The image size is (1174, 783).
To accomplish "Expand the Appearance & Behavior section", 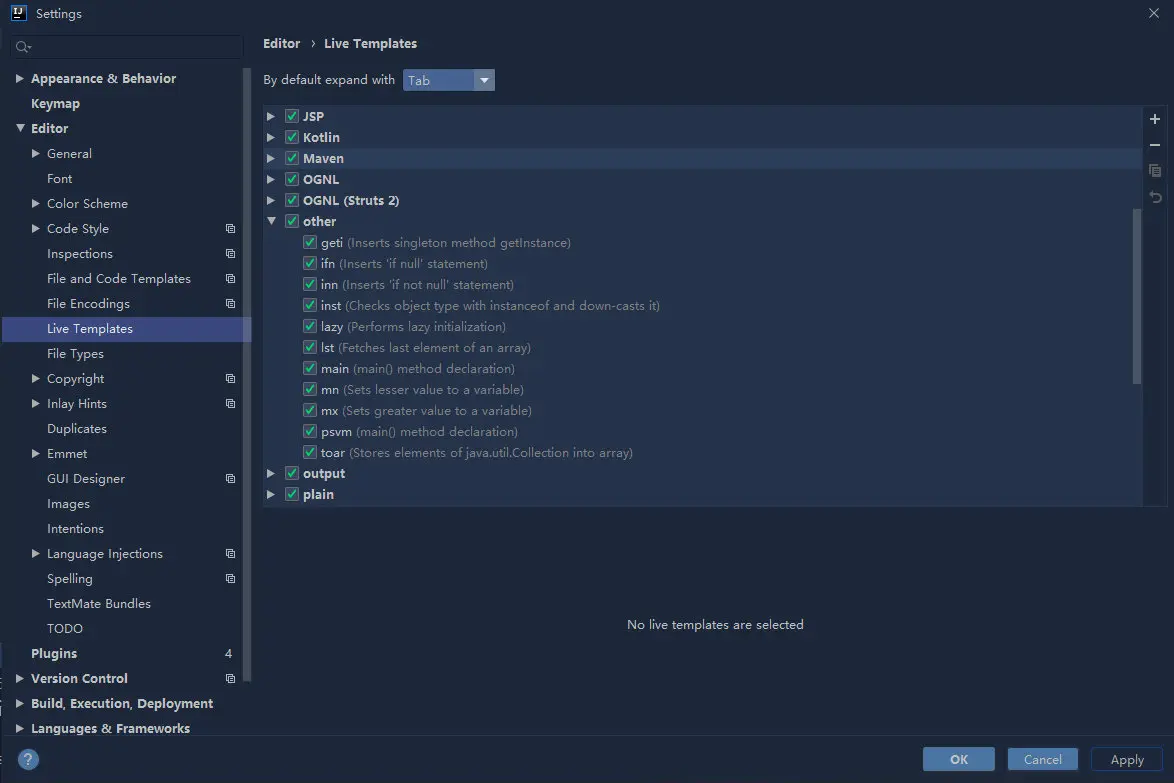I will [x=18, y=78].
